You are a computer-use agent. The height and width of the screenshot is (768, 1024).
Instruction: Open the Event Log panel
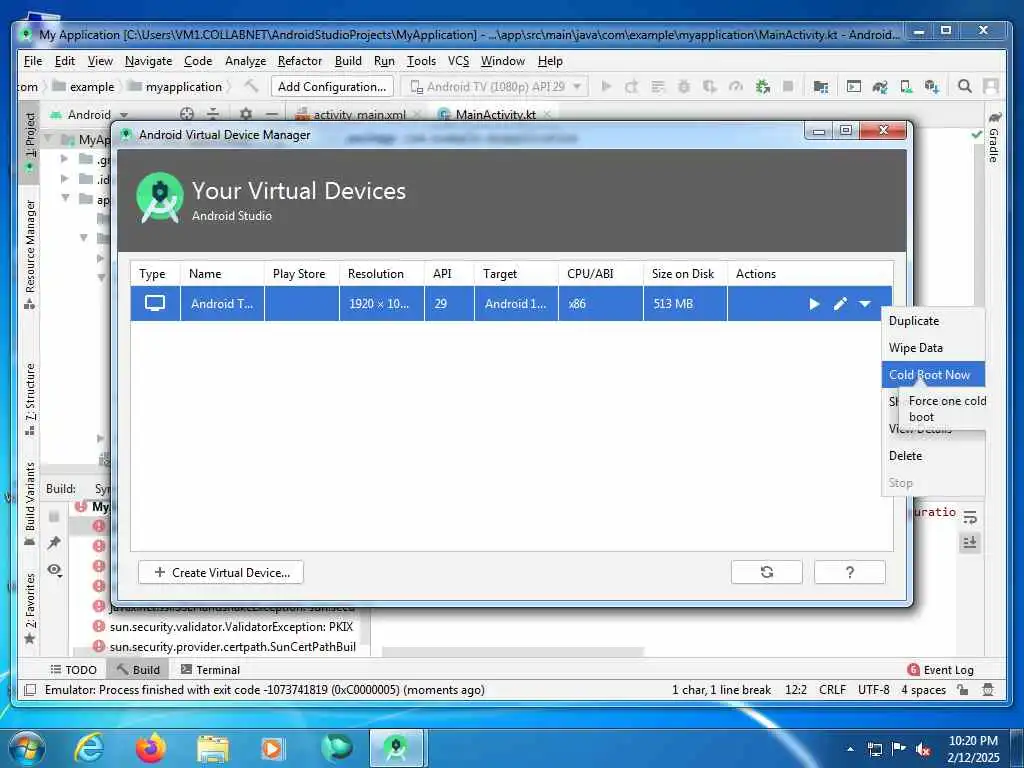coord(940,669)
